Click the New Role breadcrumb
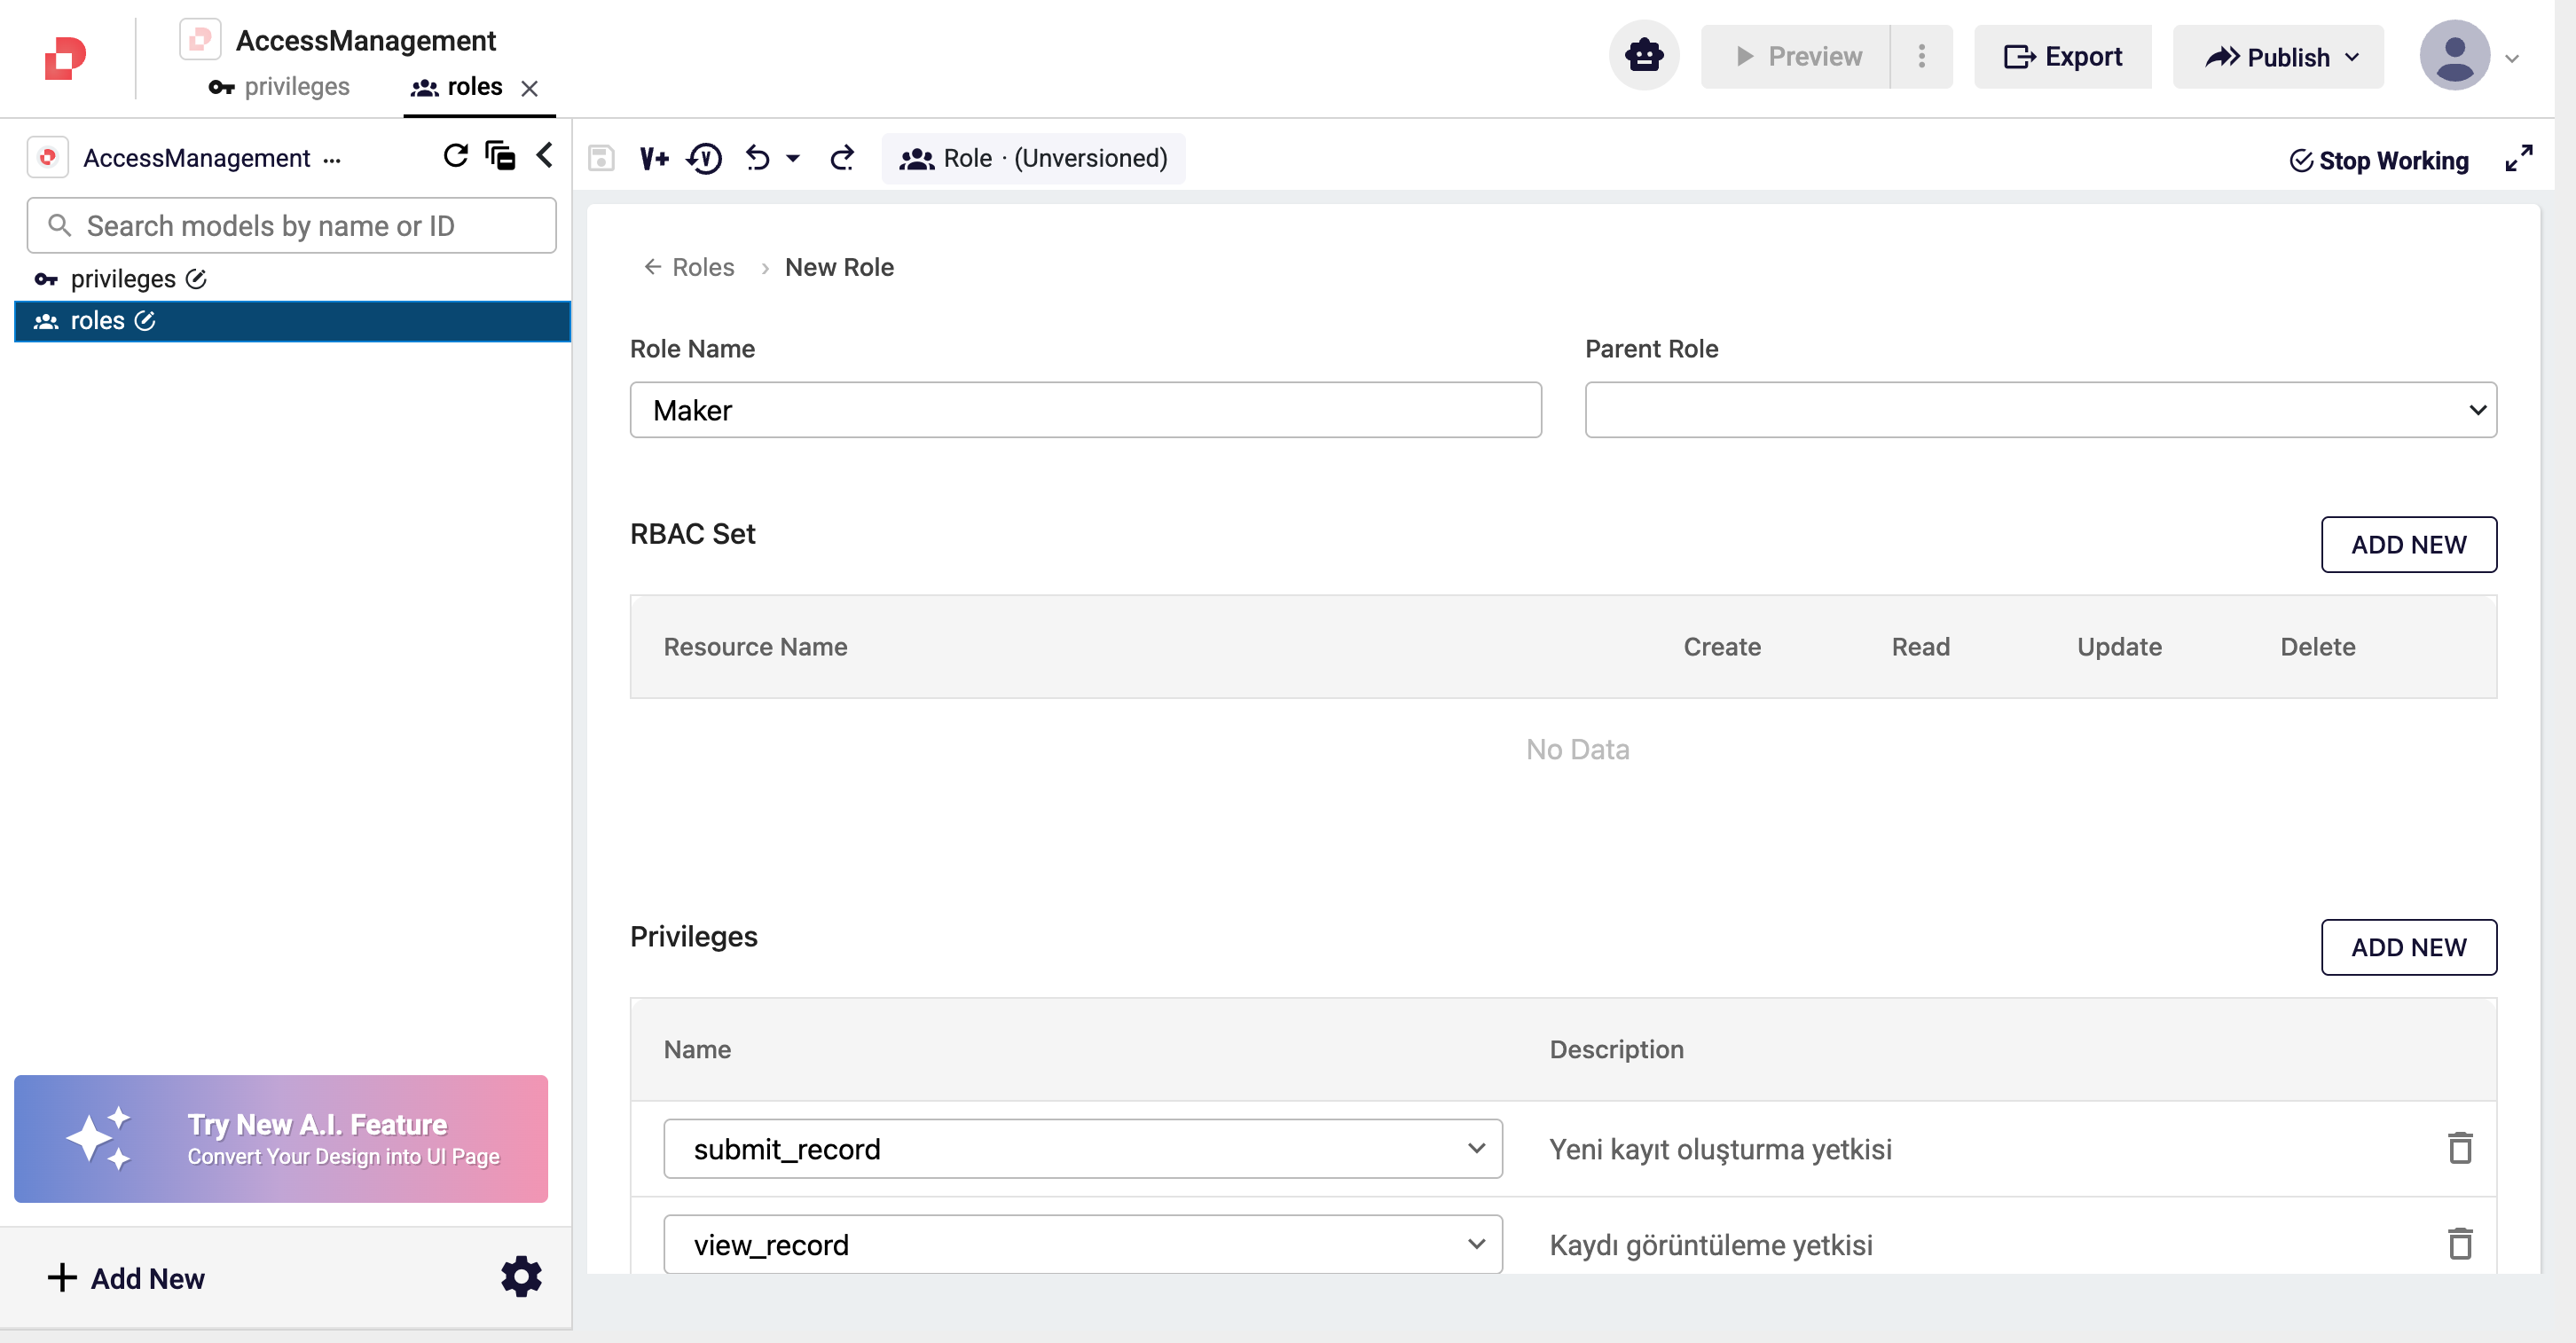 click(839, 267)
